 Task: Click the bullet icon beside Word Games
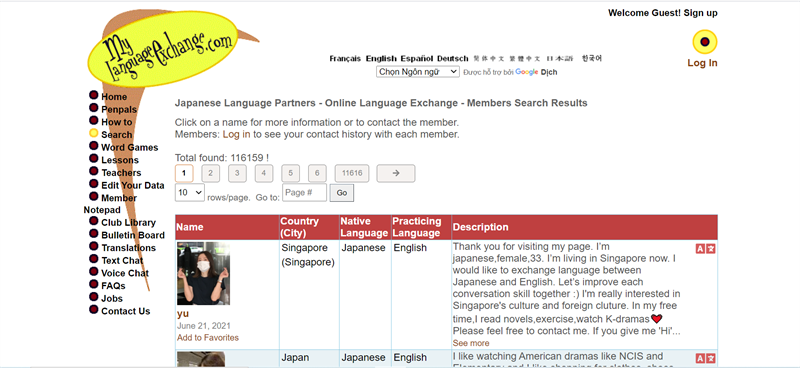[x=93, y=146]
